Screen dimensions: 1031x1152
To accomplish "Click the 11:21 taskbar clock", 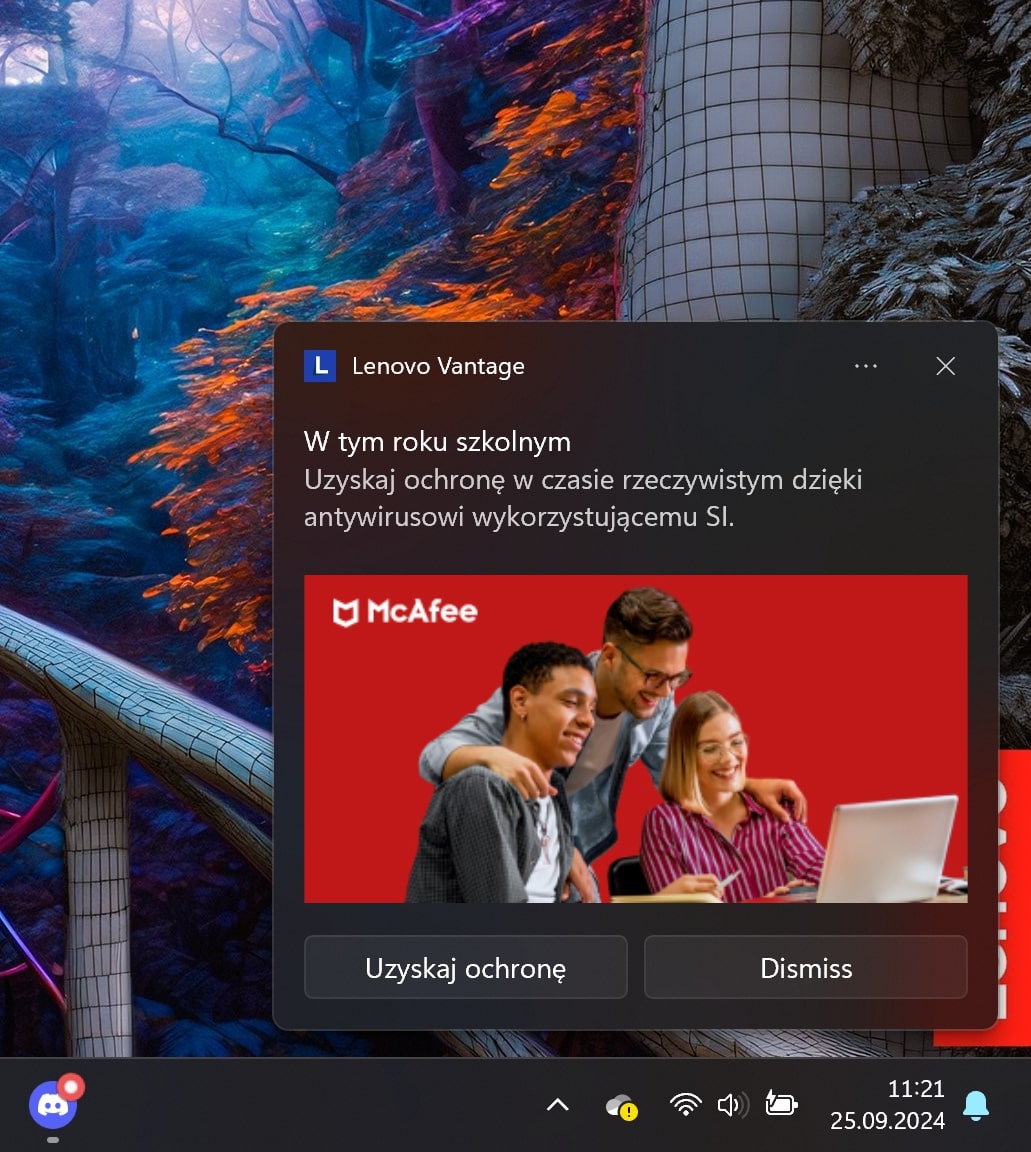I will pyautogui.click(x=915, y=1089).
